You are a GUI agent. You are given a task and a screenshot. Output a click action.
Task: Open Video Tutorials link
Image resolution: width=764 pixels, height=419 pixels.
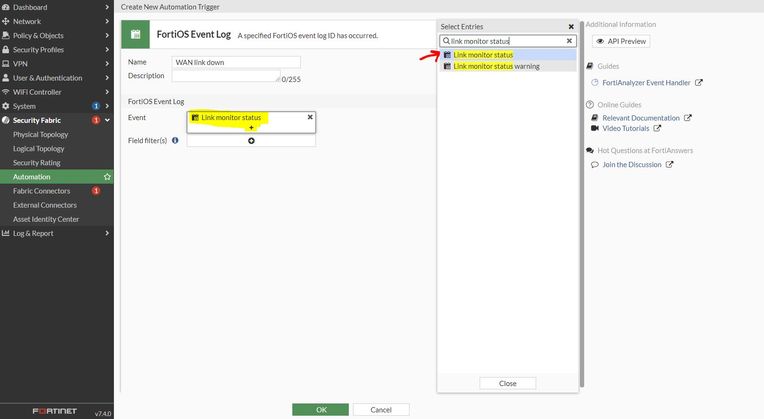626,129
